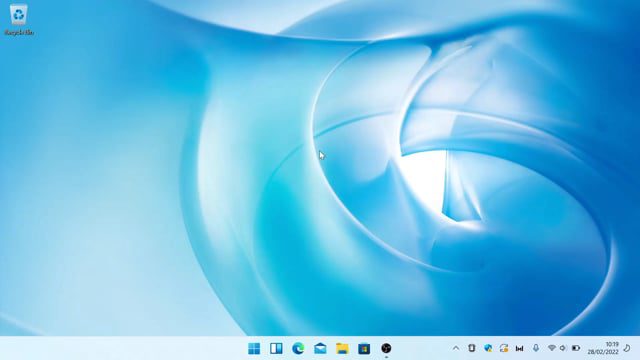
Task: Open the focus assist moon icon
Action: (627, 348)
